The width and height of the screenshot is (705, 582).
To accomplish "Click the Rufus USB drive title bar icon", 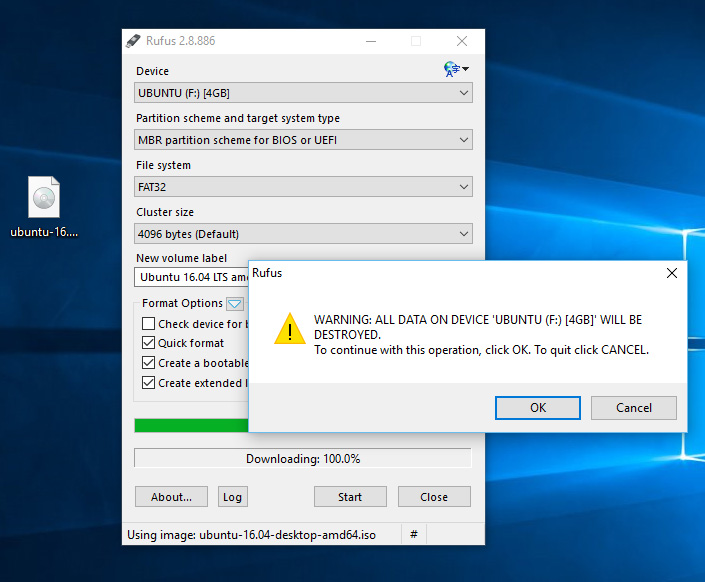I will (x=133, y=41).
